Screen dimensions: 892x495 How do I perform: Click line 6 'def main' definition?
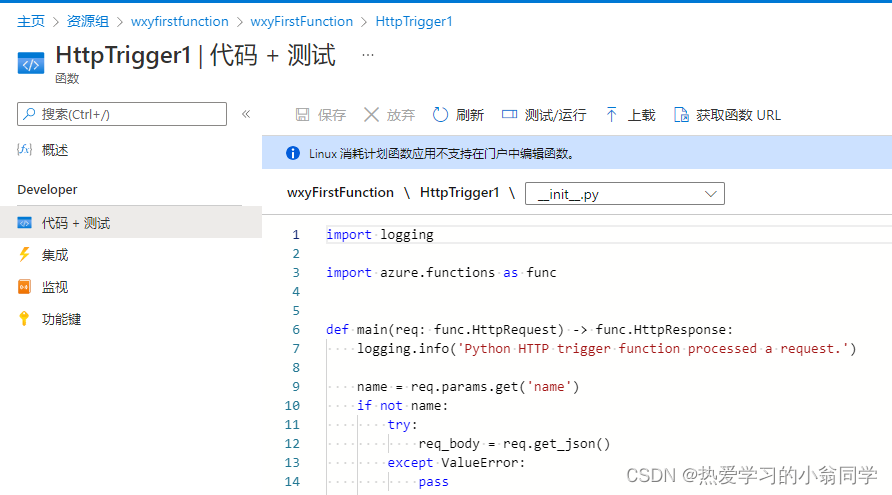(x=530, y=329)
